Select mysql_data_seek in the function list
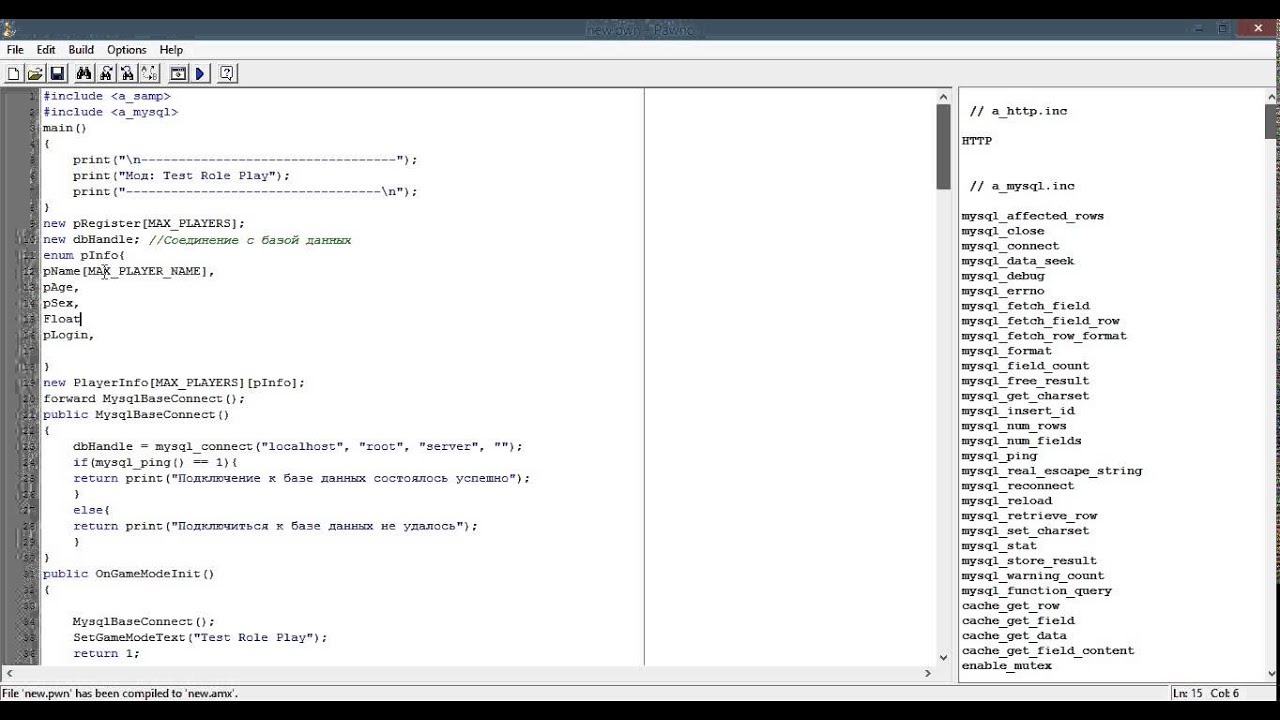Viewport: 1280px width, 720px height. coord(1018,261)
